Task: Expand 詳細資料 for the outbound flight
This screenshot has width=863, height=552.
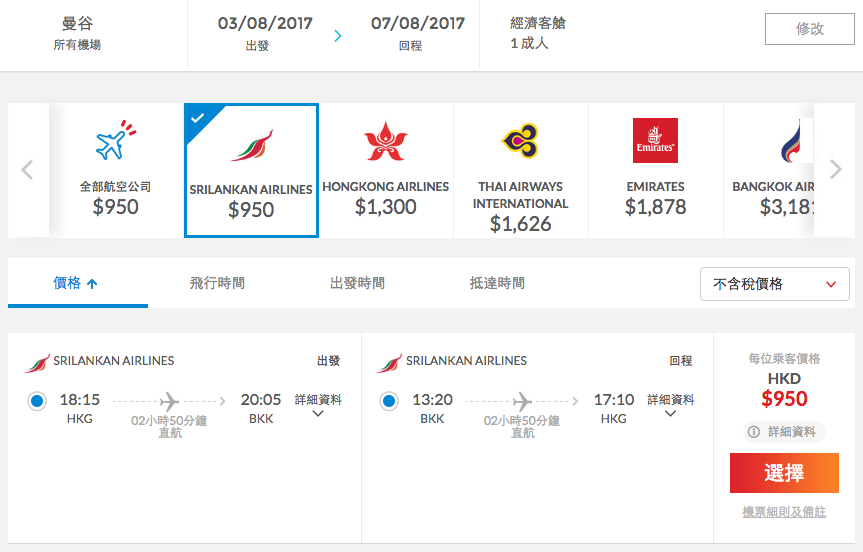Action: coord(318,406)
